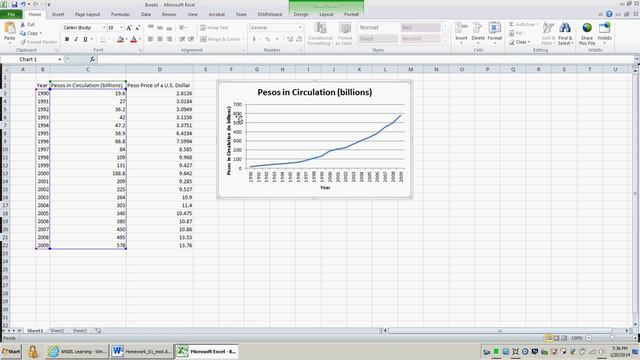This screenshot has width=640, height=360.
Task: Increase font size with grow-font icon
Action: coord(129,27)
